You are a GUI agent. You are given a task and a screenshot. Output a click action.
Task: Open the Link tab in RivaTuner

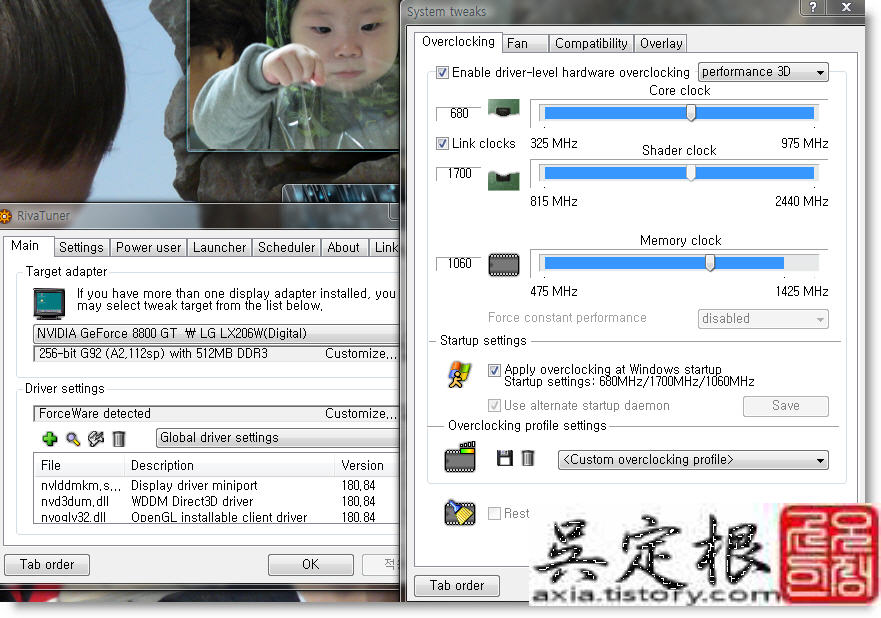click(385, 248)
